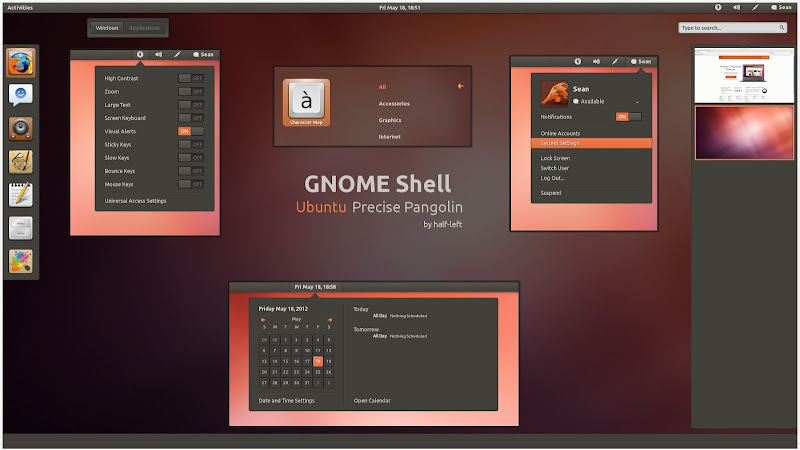Open accessibility icon in the main top bar
Viewport: 800px width, 450px height.
click(x=718, y=7)
